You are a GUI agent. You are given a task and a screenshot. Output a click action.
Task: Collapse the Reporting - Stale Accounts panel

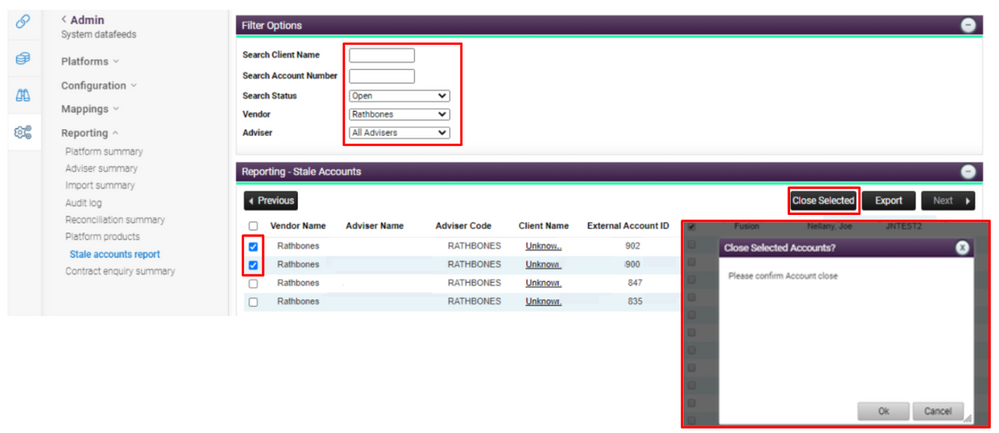click(x=967, y=172)
